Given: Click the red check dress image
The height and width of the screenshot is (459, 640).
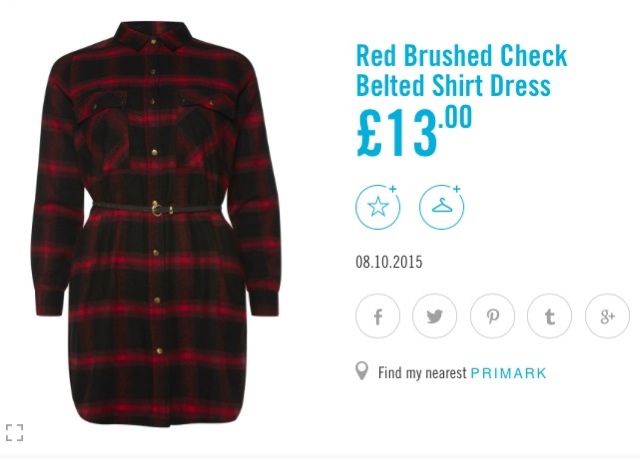Looking at the screenshot, I should [157, 224].
